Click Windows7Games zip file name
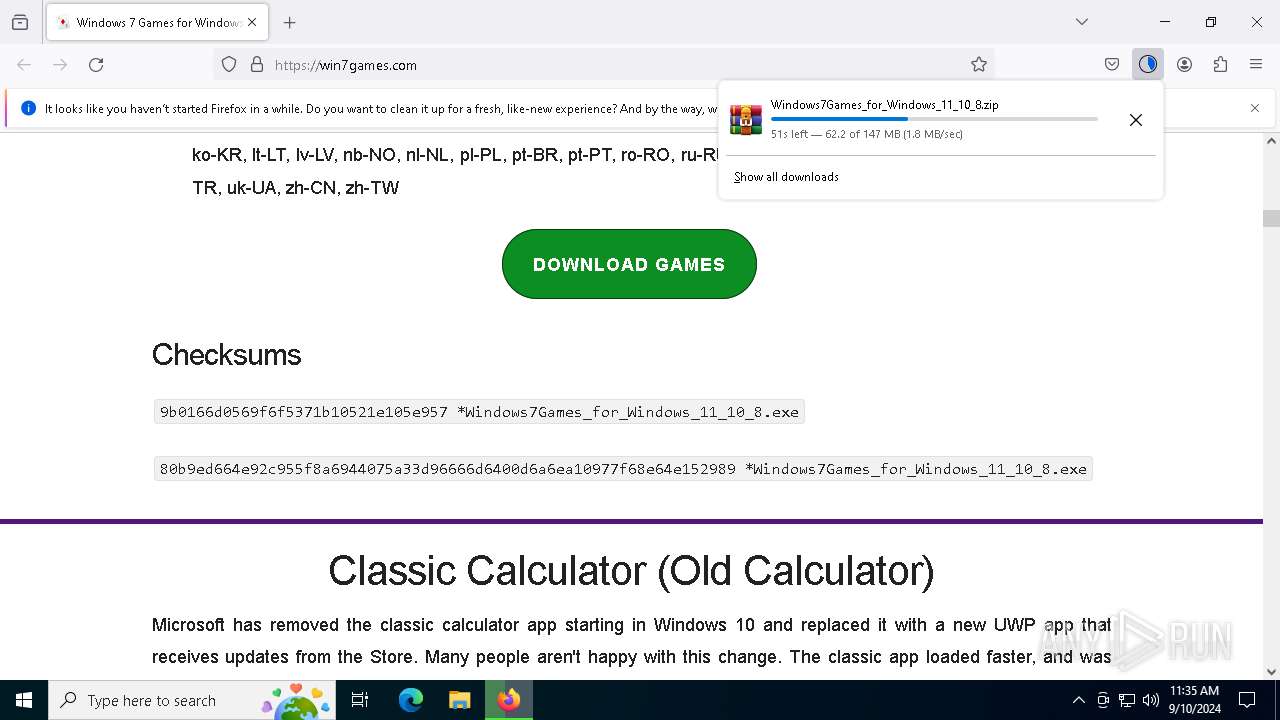 point(884,104)
